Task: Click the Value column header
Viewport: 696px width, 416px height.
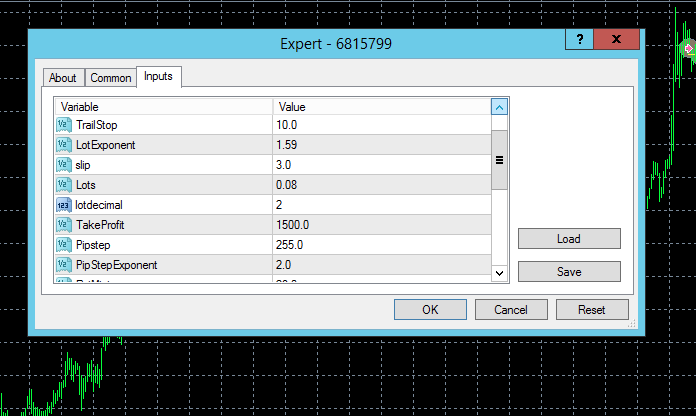Action: tap(382, 107)
